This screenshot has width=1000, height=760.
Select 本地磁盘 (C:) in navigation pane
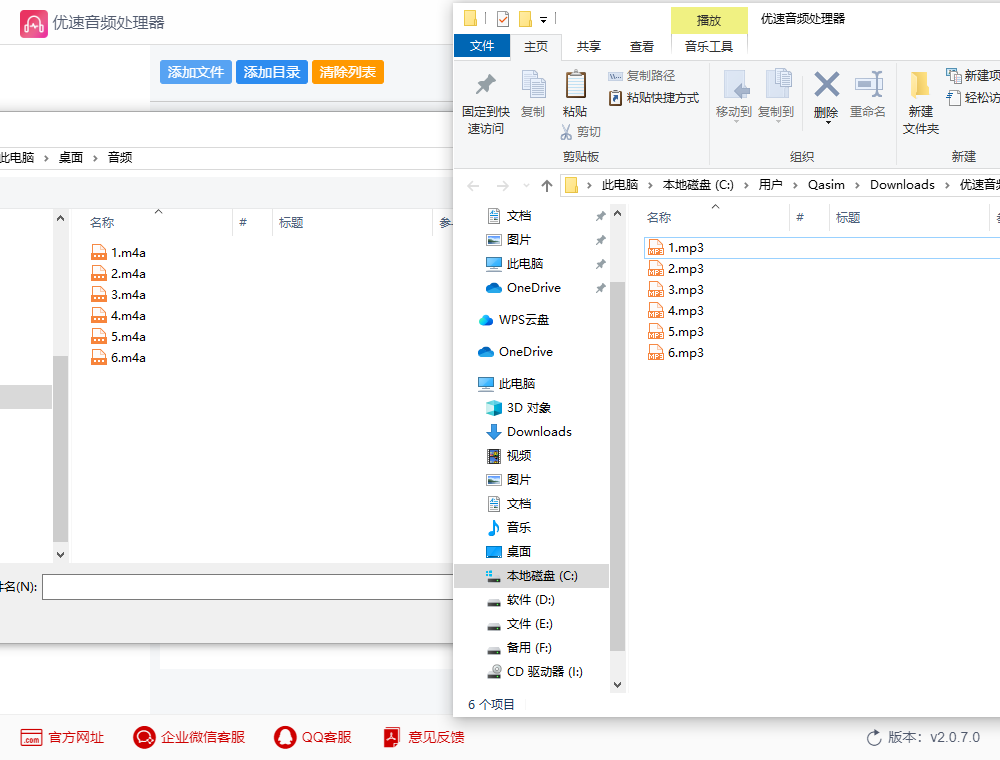pos(531,576)
